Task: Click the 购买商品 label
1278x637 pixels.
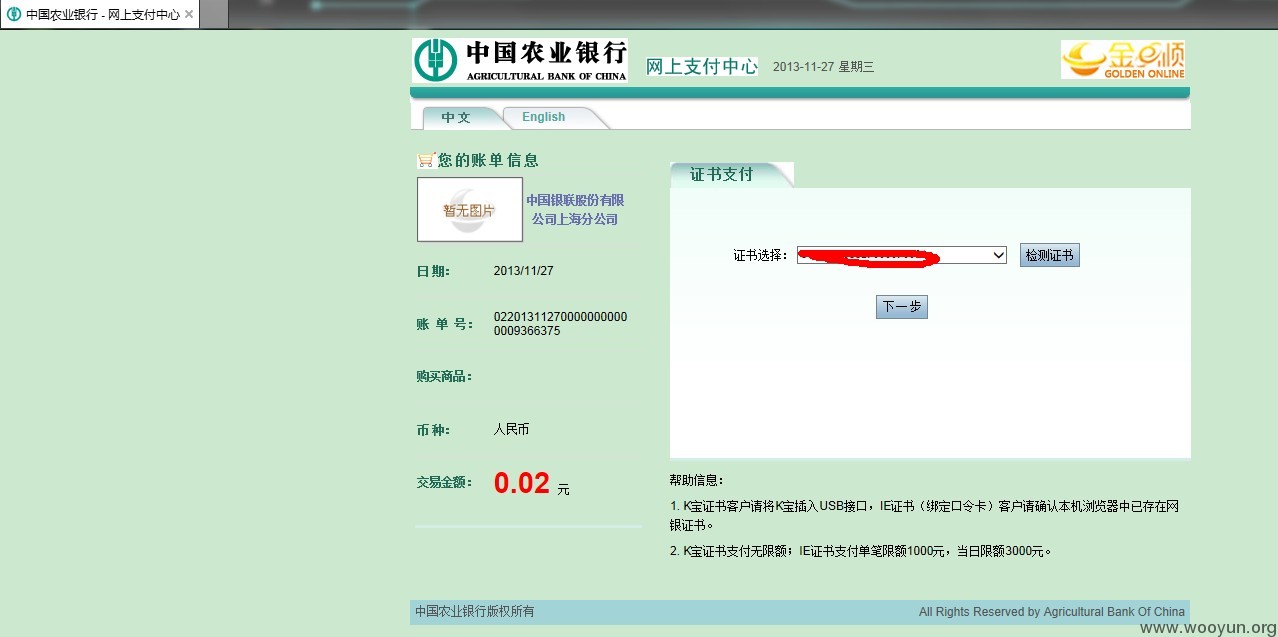Action: pos(444,377)
